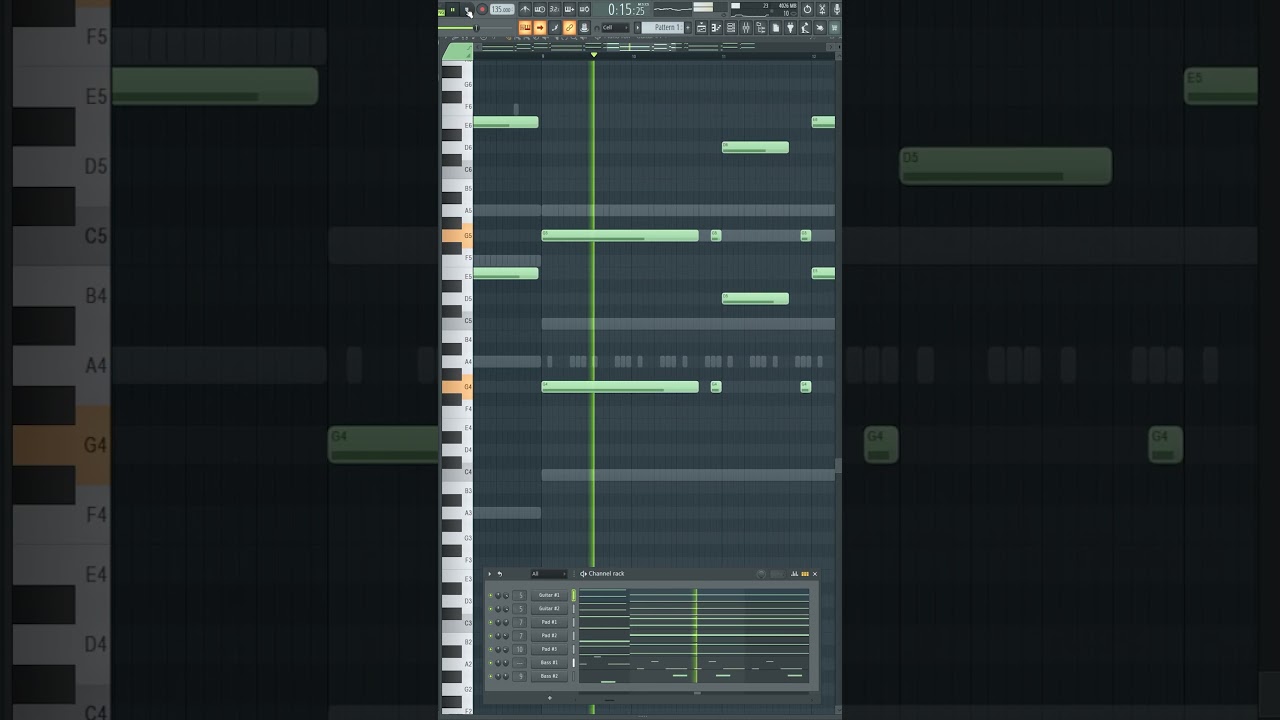The image size is (1280, 720).
Task: Click the piano roll vertical scrollbar handle
Action: point(838,466)
